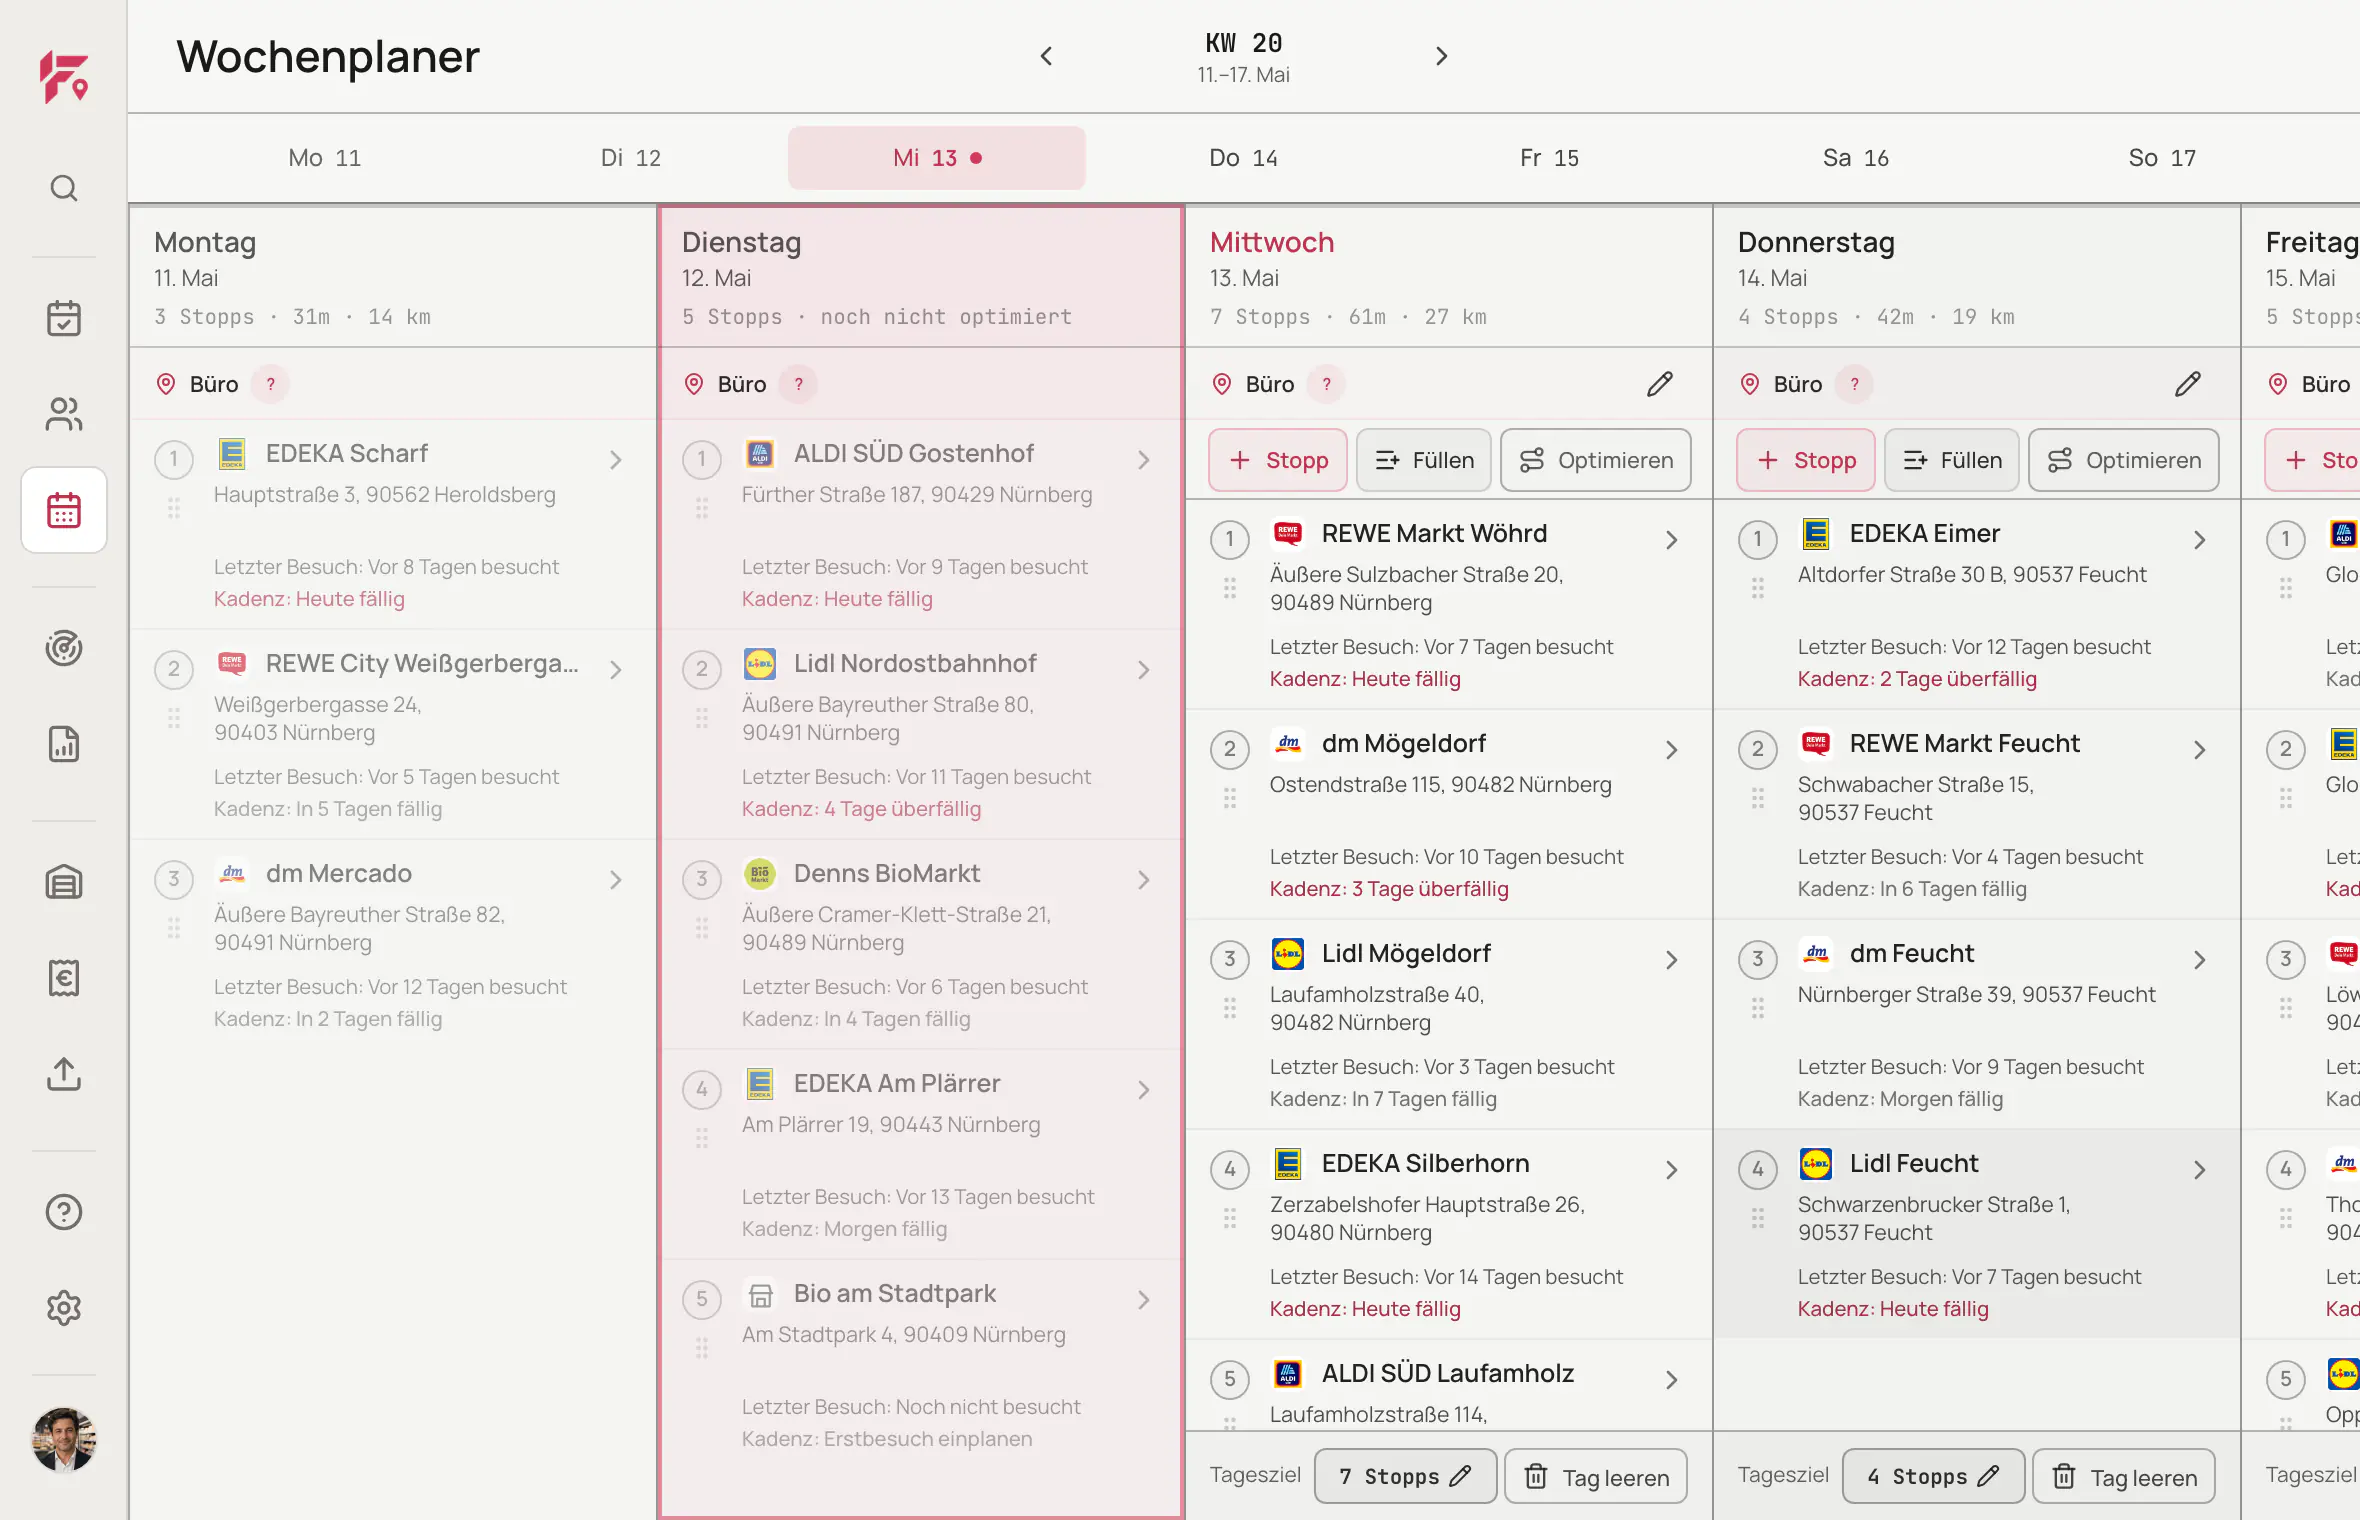Open the report chart document icon
2360x1520 pixels.
64,744
